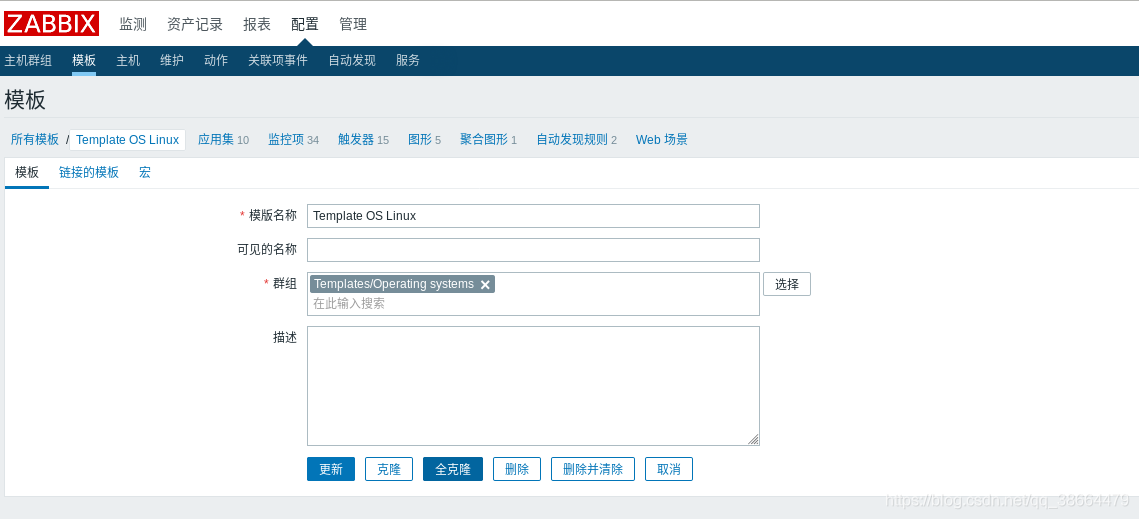Go to 动作 submenu

(216, 60)
